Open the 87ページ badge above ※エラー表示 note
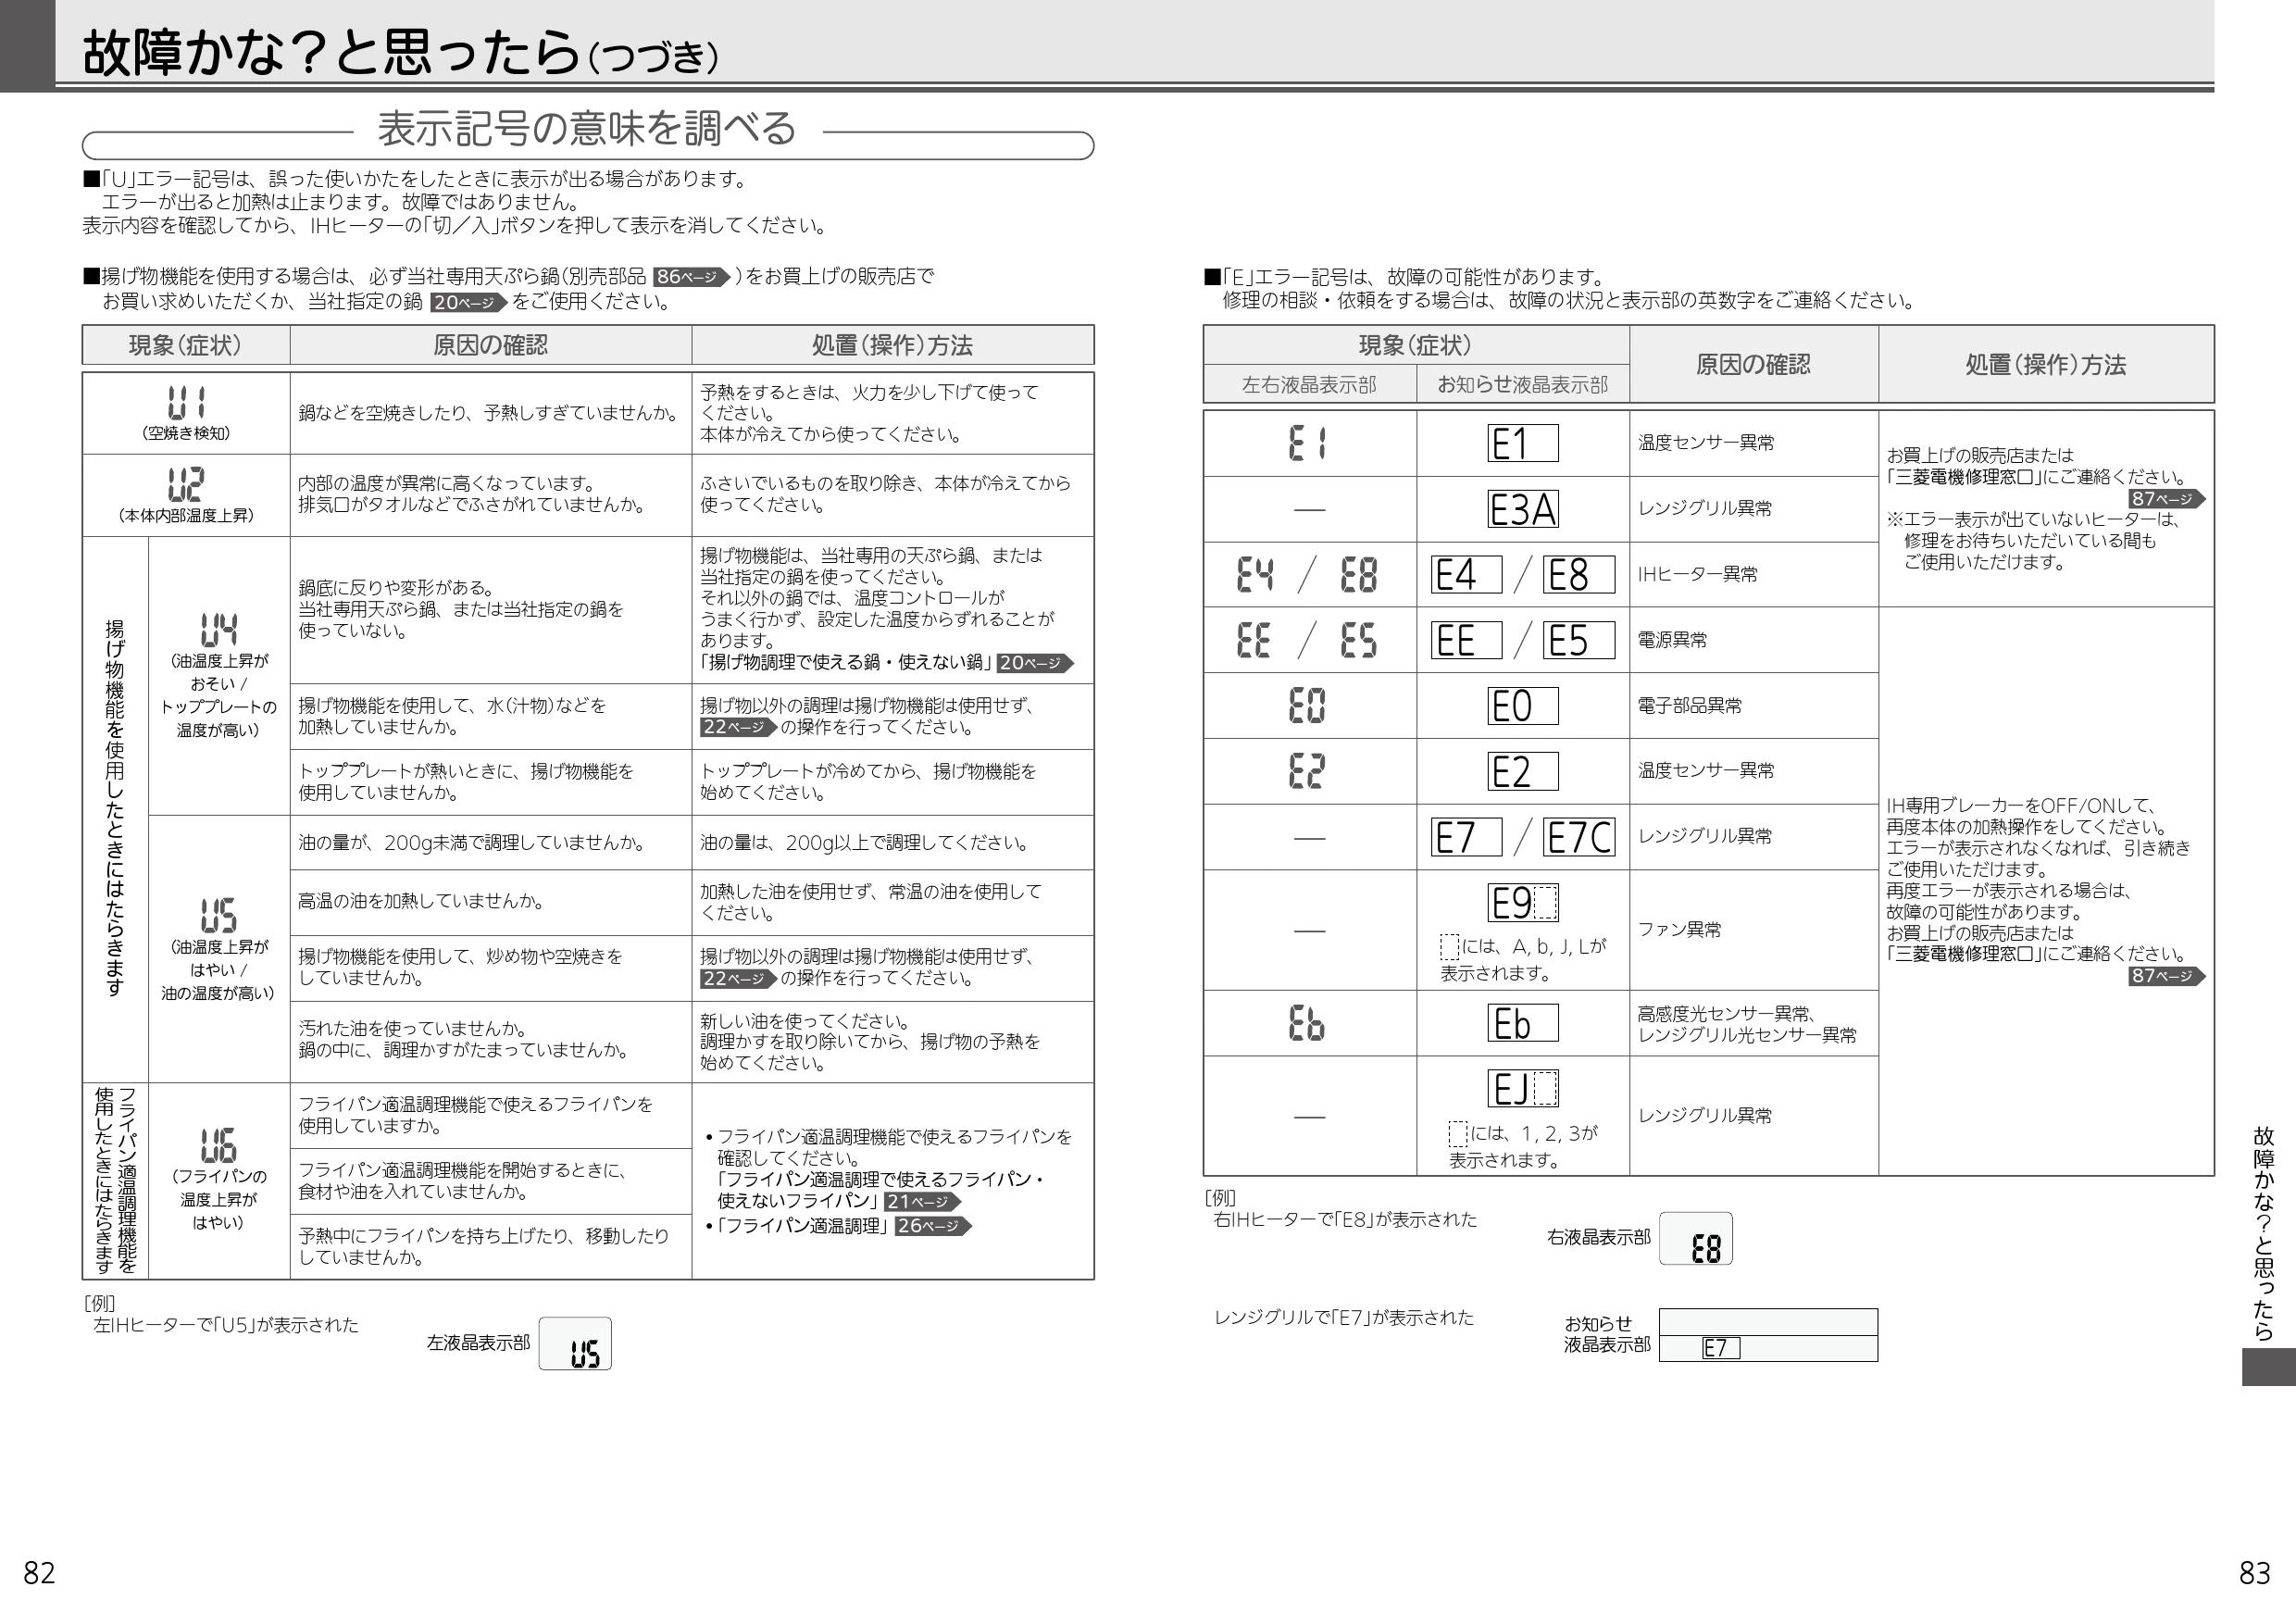2296x1624 pixels. click(x=2167, y=499)
